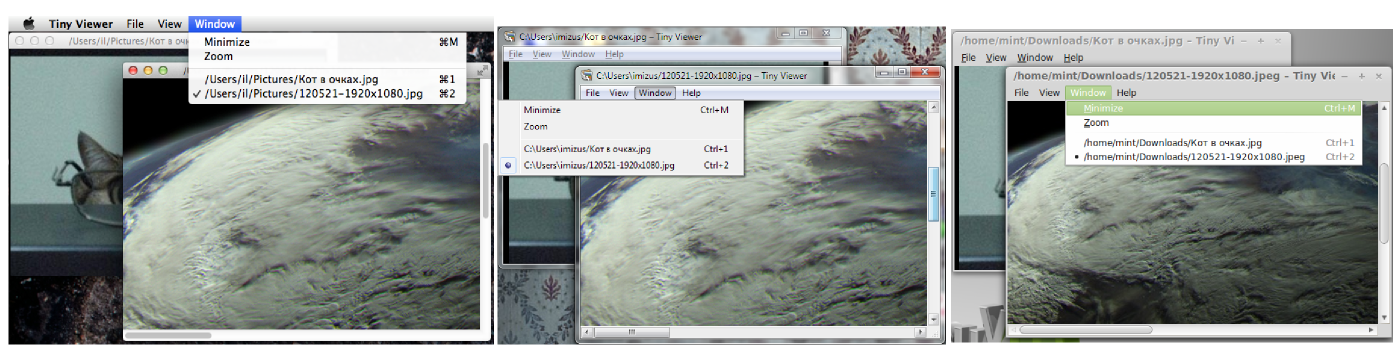Open the Help menu in Linux front window
Viewport: 1400px width, 360px height.
(x=1126, y=93)
